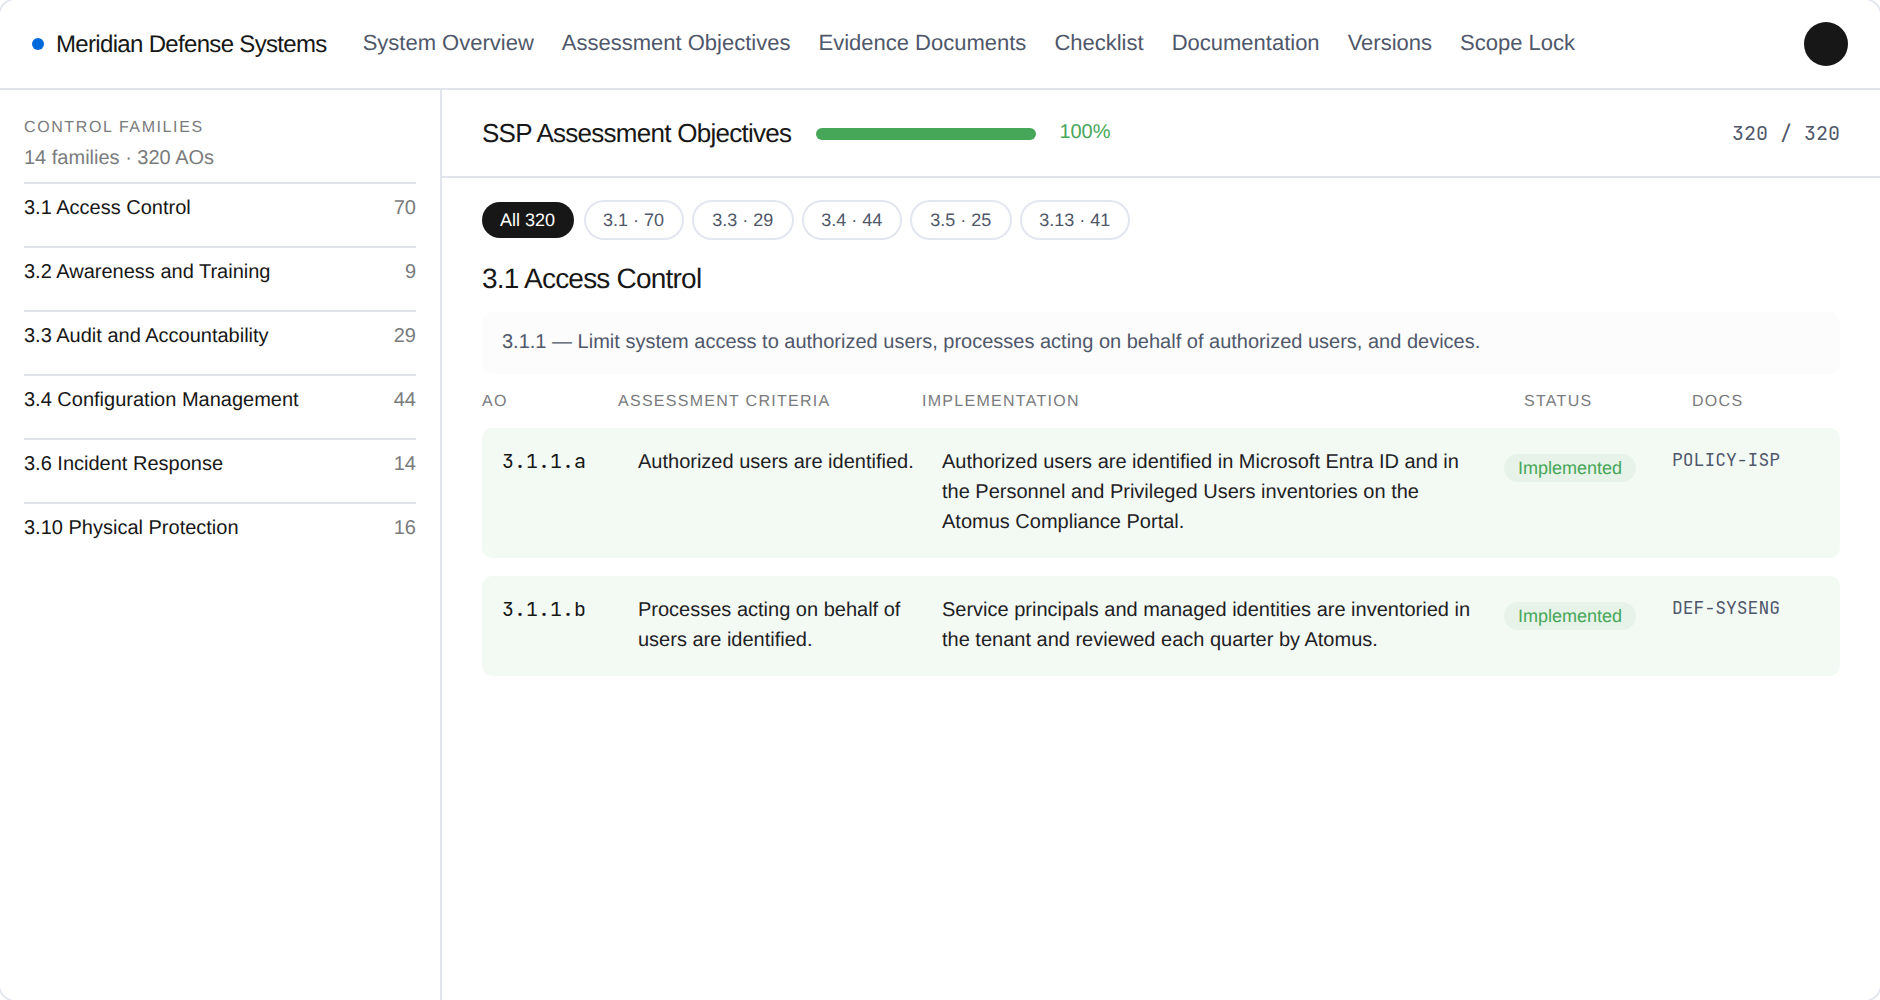Viewport: 1880px width, 1000px height.
Task: Go to System Overview page
Action: tap(448, 43)
